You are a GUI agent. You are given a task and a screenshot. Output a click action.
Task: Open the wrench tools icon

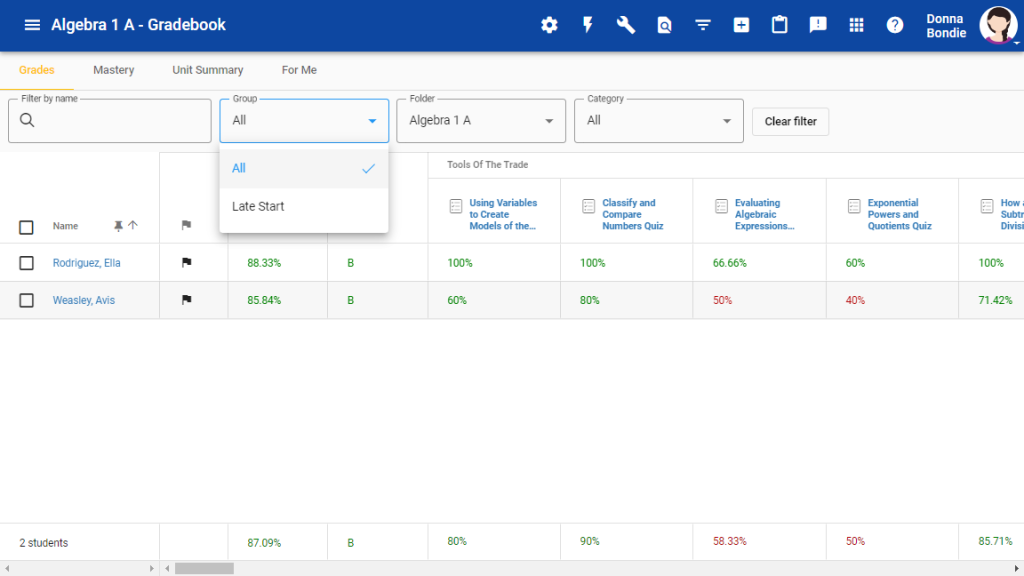(625, 25)
